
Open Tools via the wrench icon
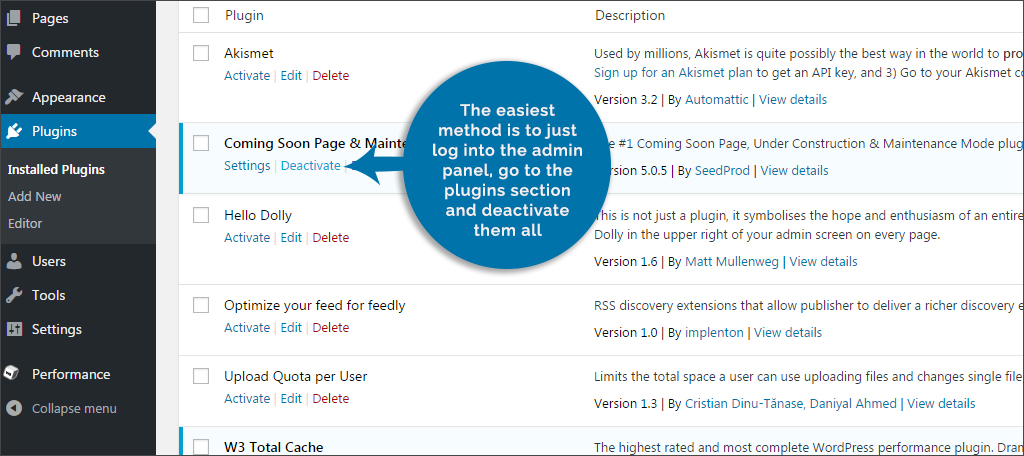[x=14, y=295]
